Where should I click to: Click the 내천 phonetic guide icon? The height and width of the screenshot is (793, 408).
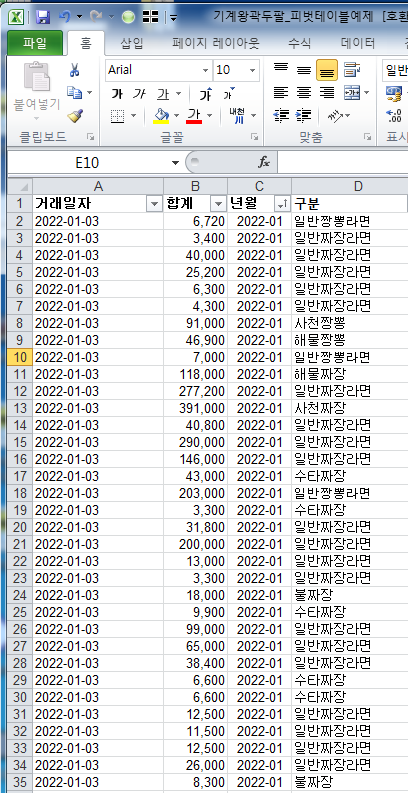[x=236, y=116]
